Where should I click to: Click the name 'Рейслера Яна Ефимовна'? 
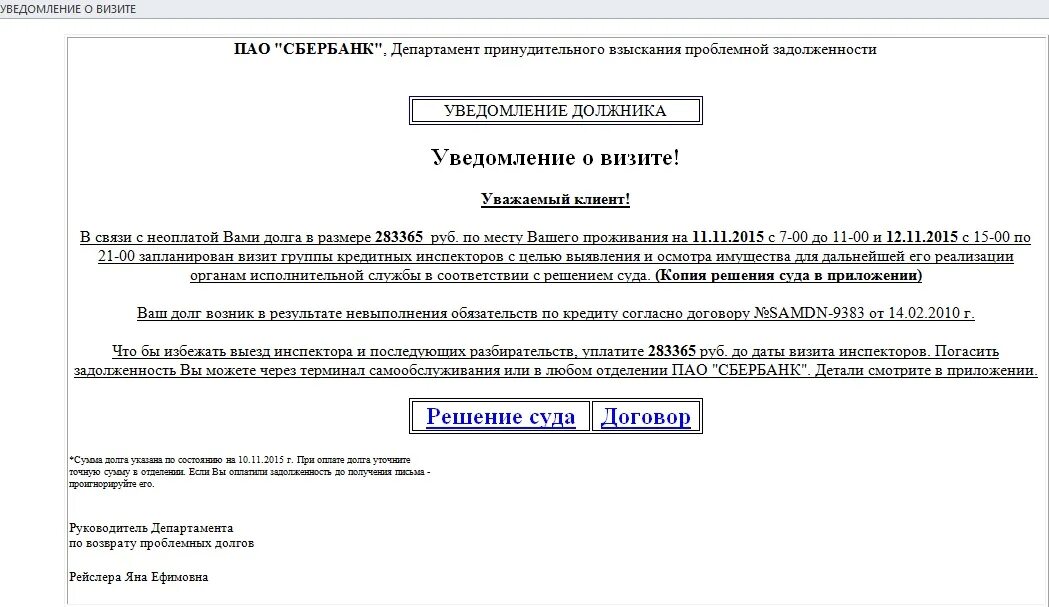pyautogui.click(x=138, y=577)
